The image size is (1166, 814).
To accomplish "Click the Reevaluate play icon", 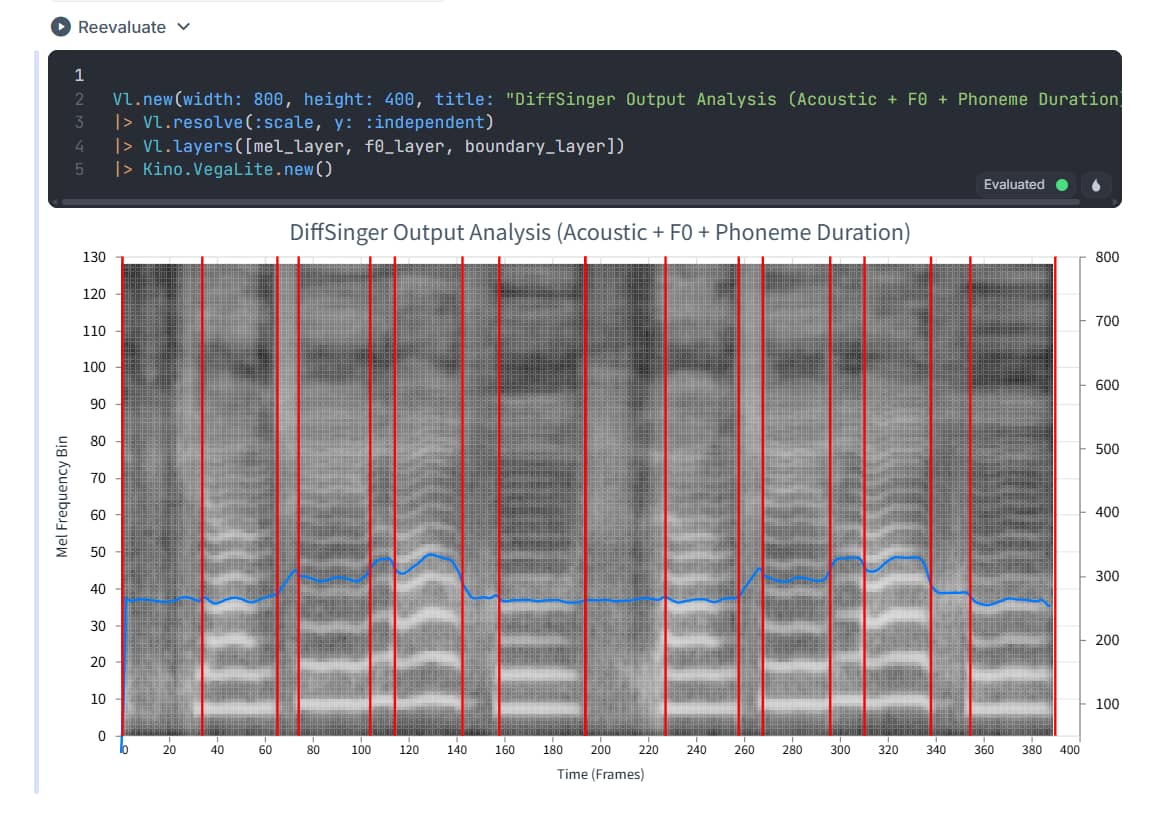I will [62, 27].
